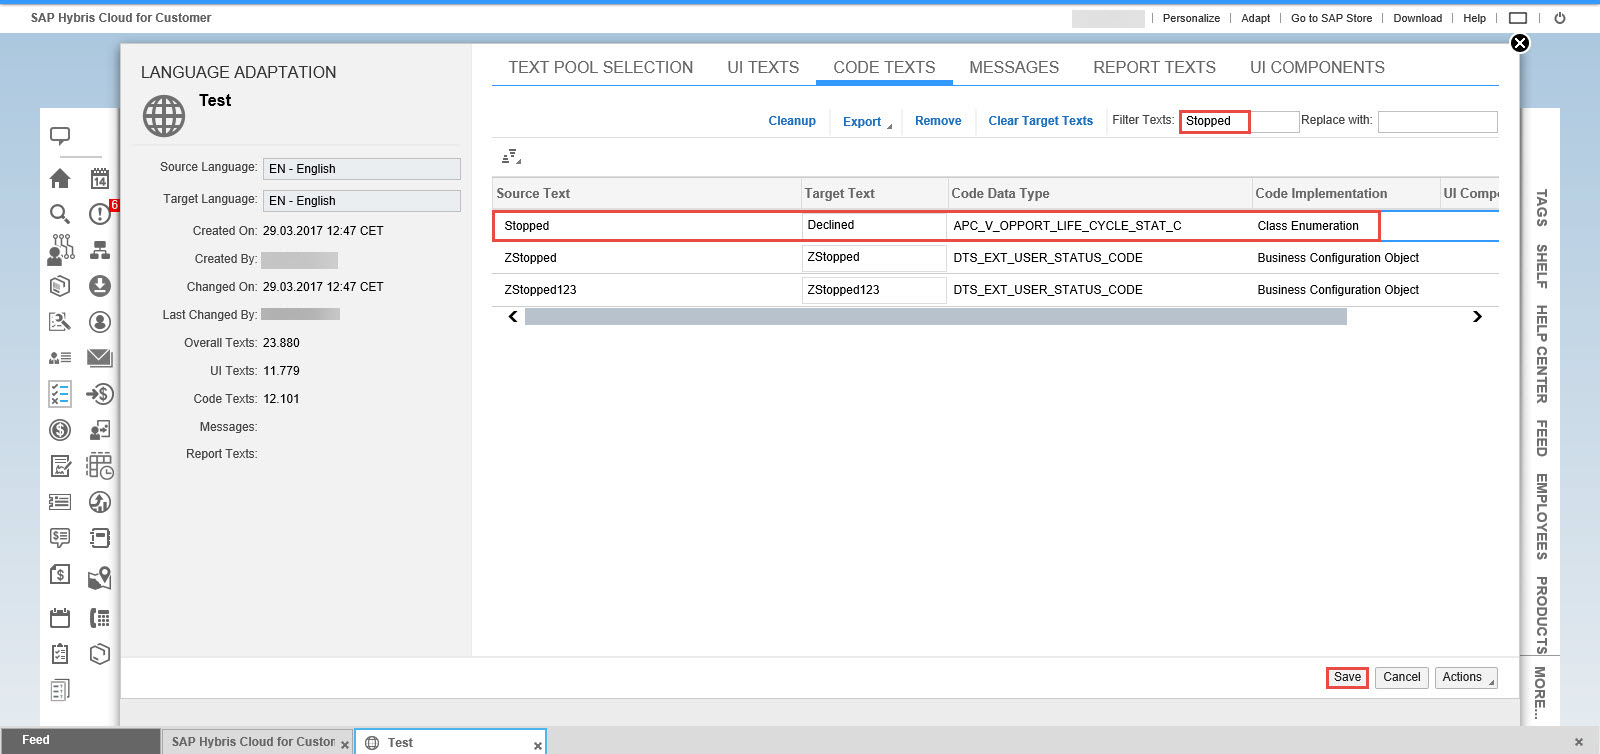Open the feed speech bubble icon in sidebar

60,136
